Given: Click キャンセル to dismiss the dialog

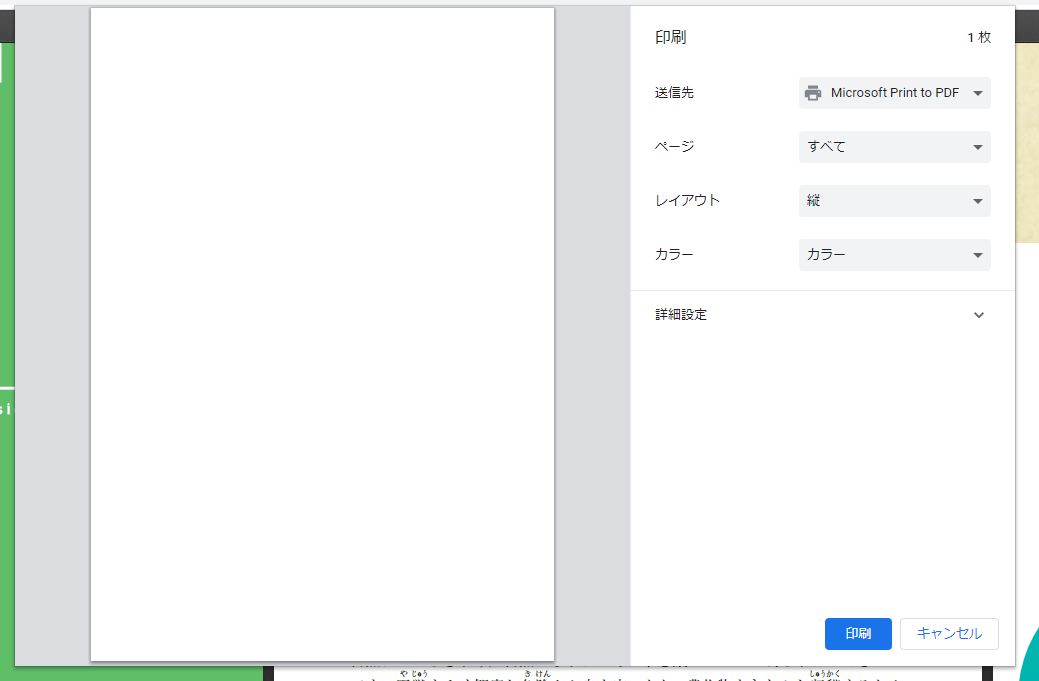Looking at the screenshot, I should click(949, 634).
